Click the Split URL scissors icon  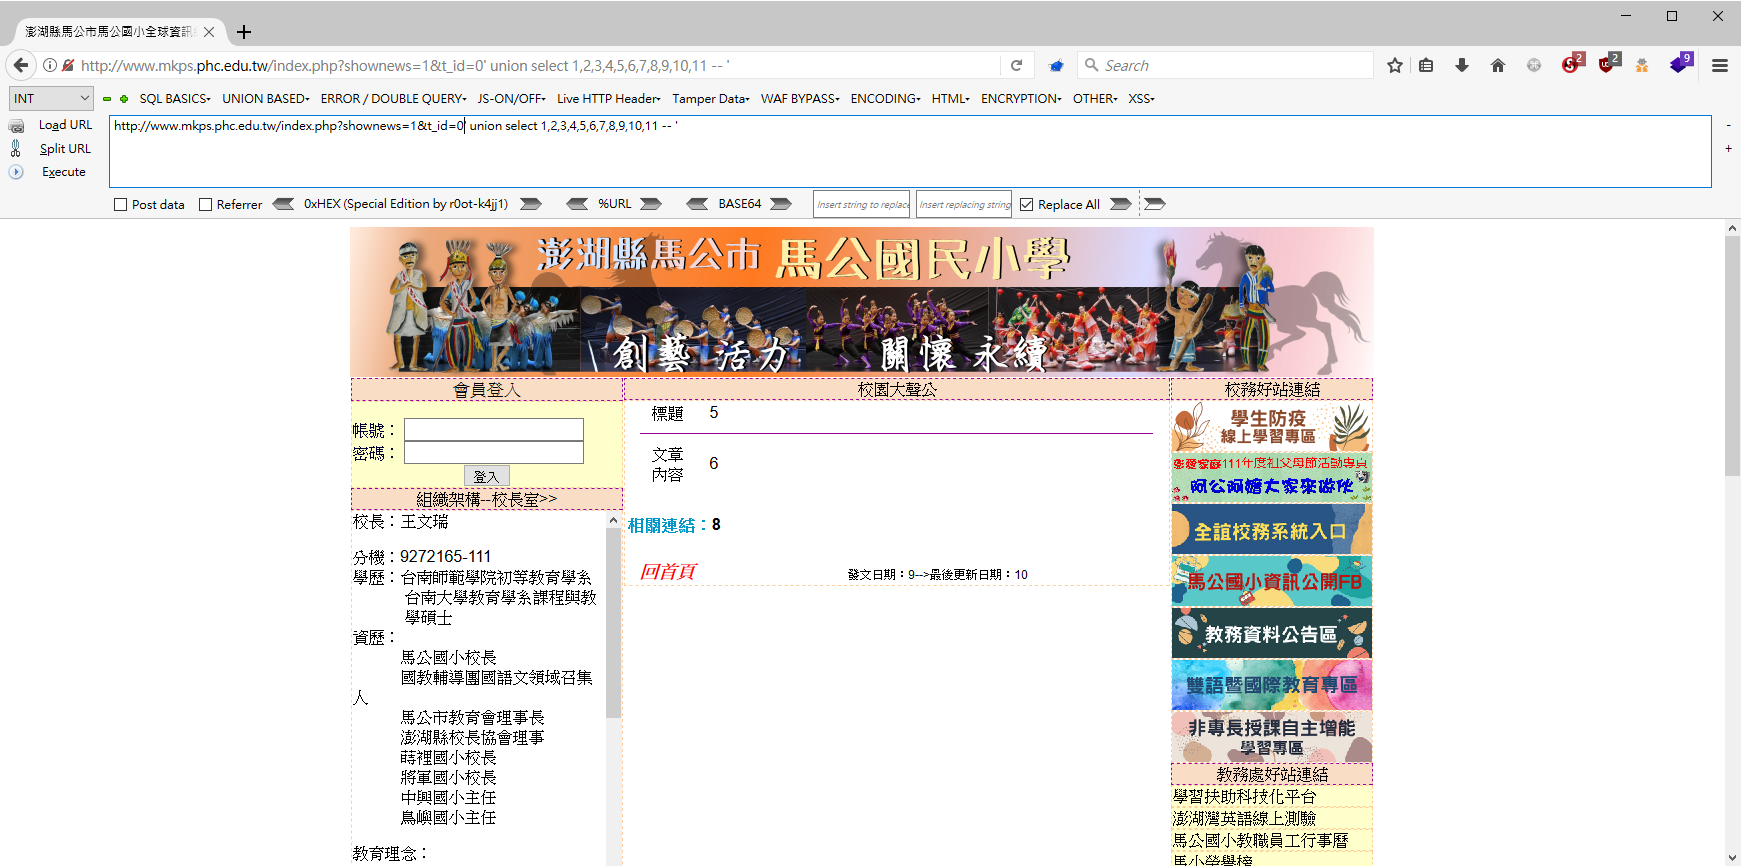pyautogui.click(x=15, y=148)
